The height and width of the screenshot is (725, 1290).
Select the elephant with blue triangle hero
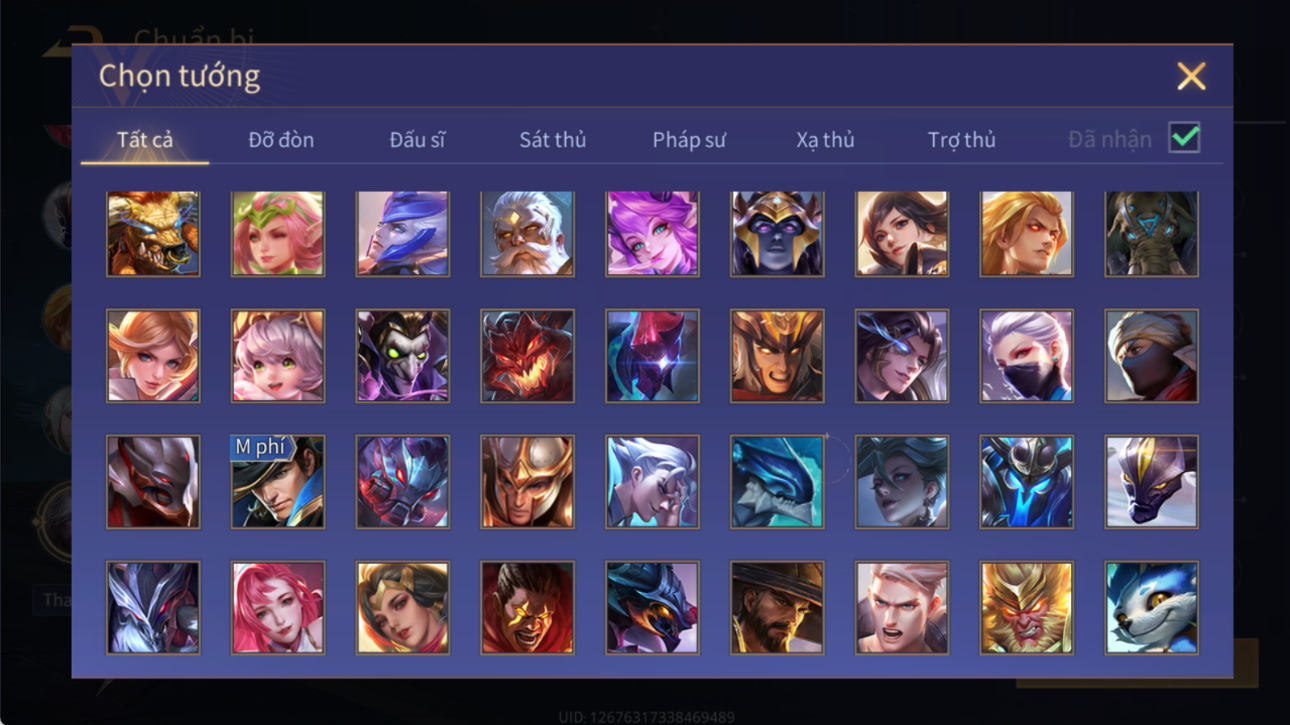tap(1151, 233)
